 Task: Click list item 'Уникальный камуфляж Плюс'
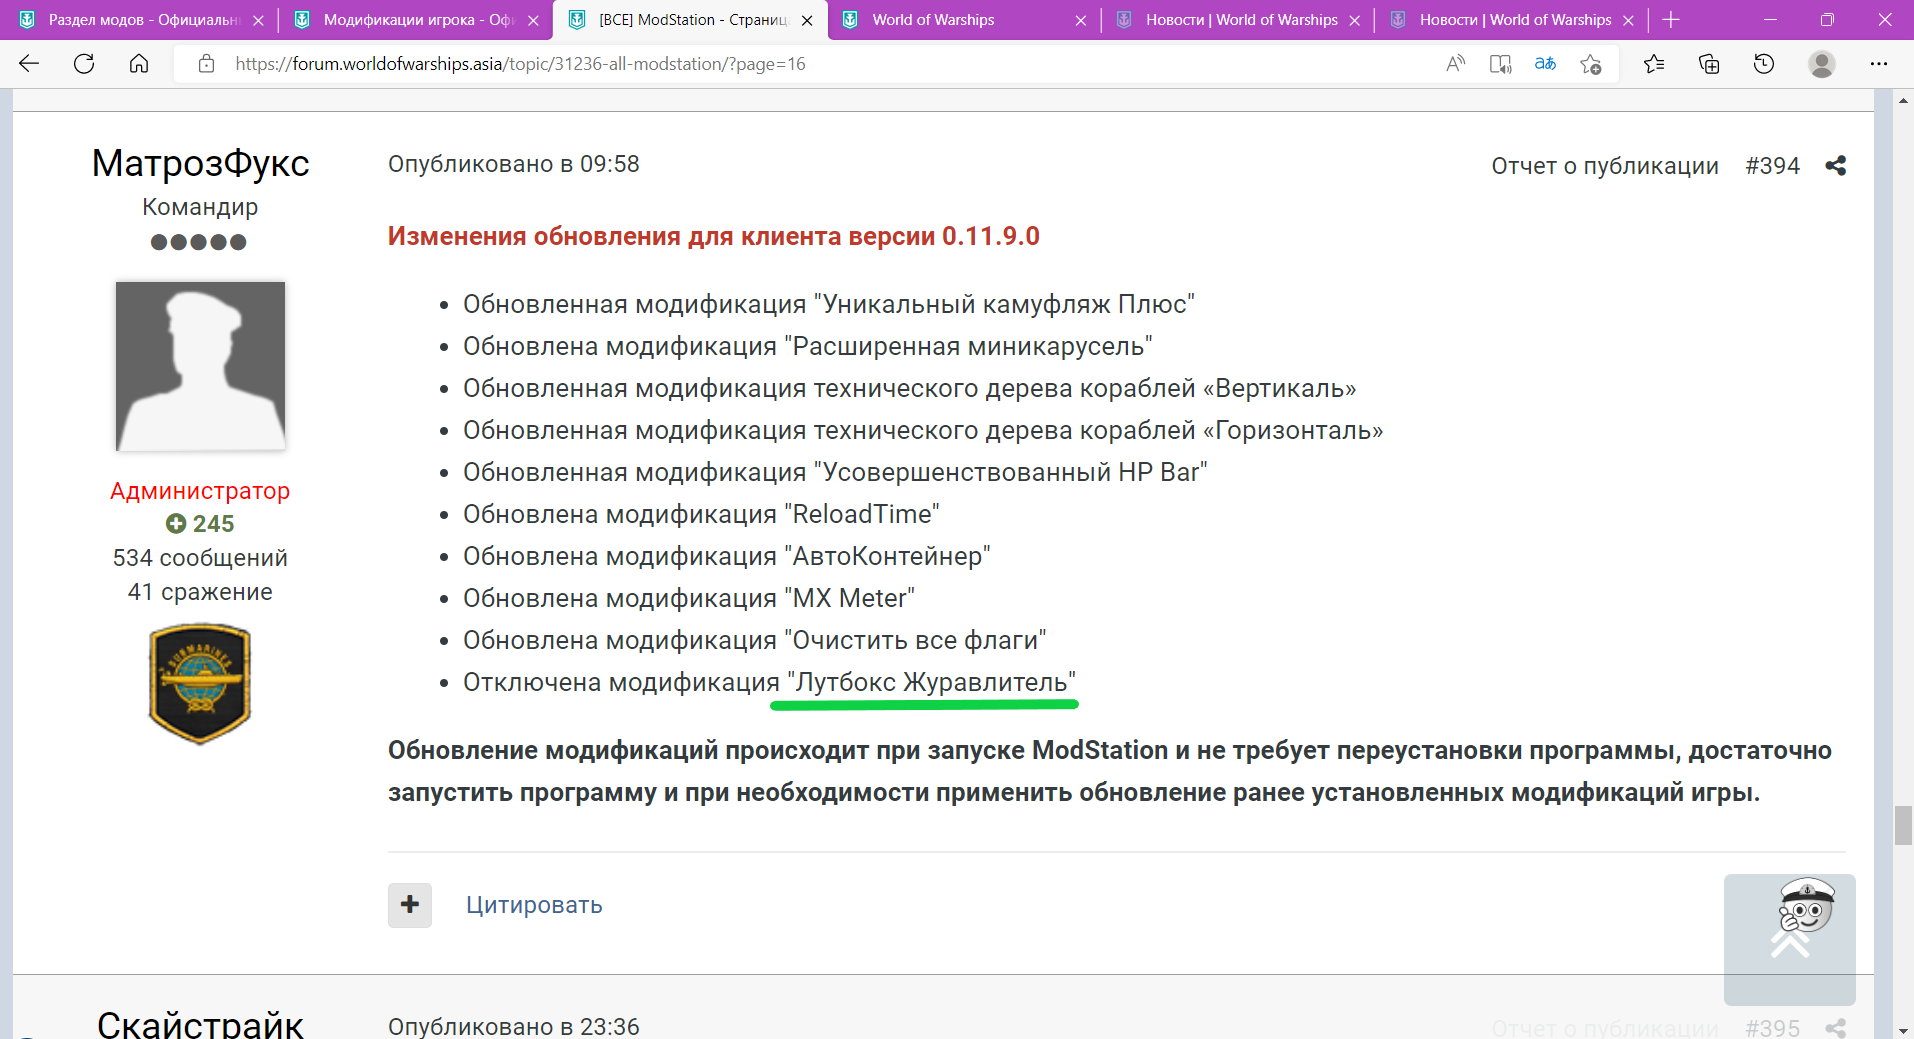[x=829, y=304]
